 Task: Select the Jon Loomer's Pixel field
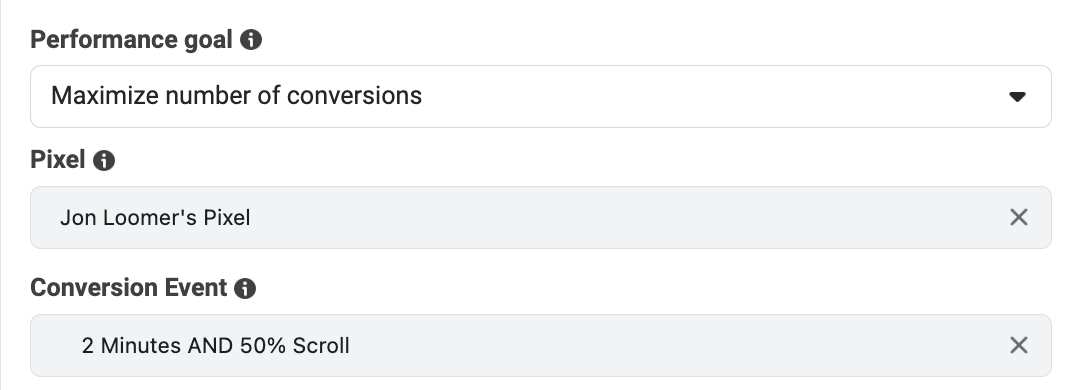(x=541, y=218)
